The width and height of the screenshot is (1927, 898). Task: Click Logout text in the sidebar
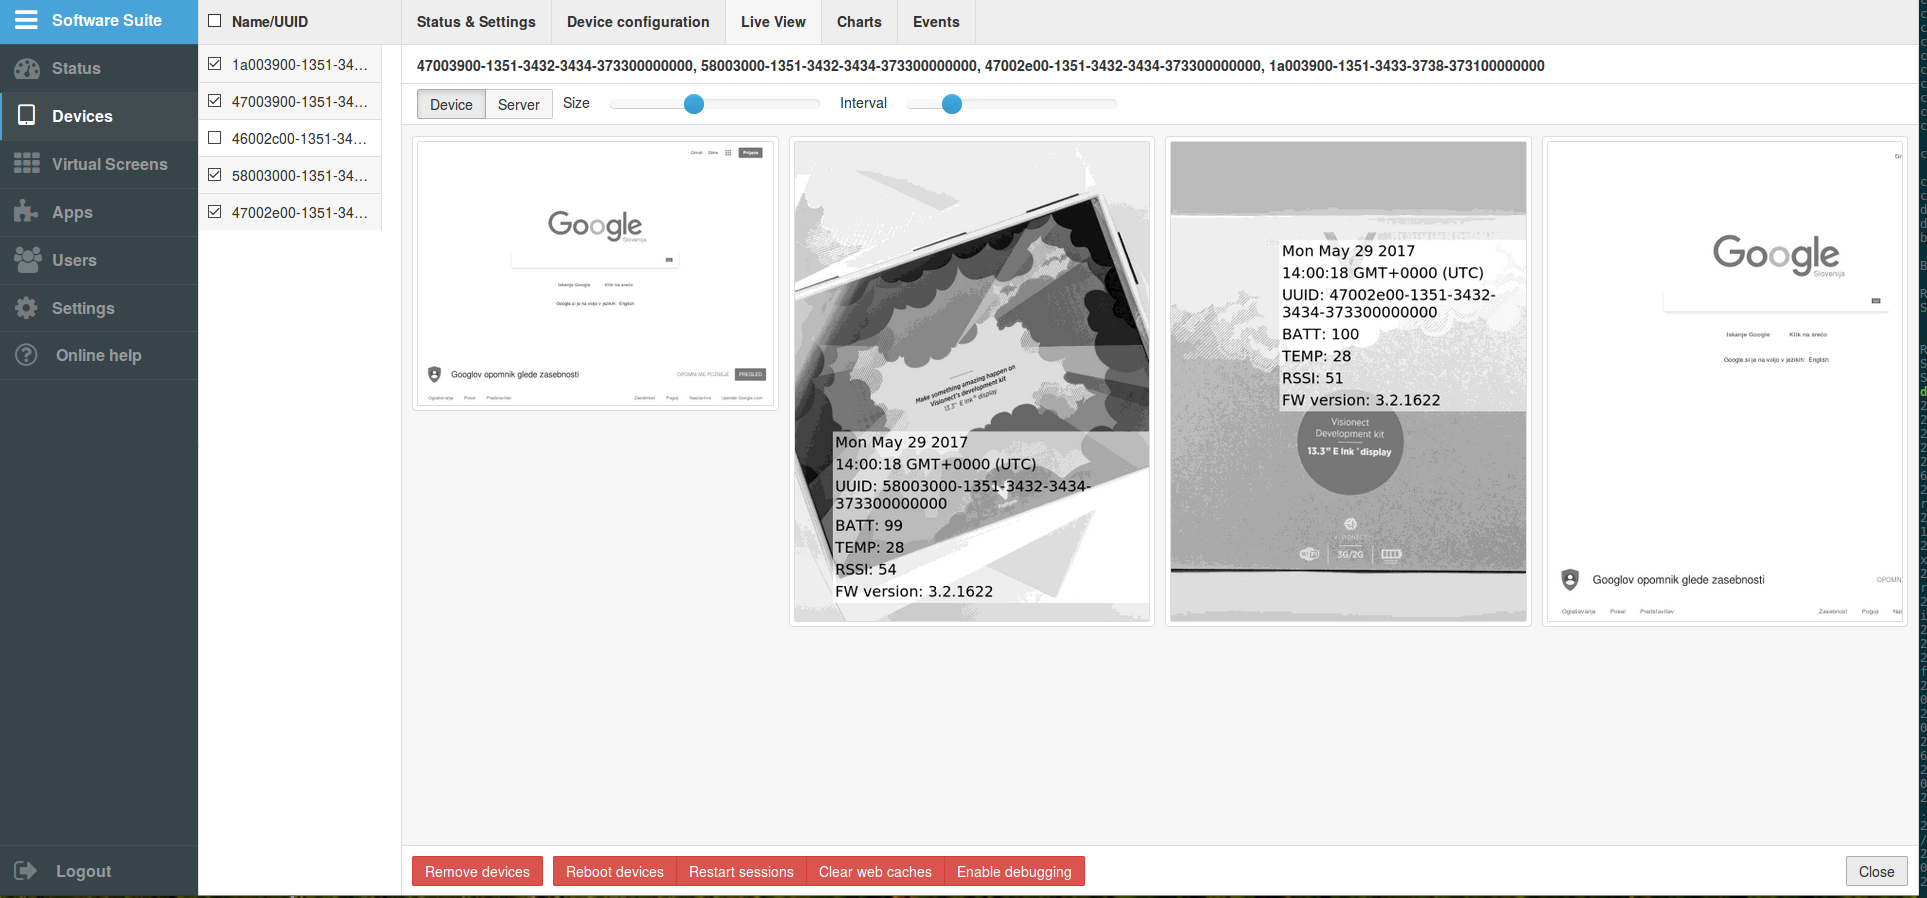point(83,871)
